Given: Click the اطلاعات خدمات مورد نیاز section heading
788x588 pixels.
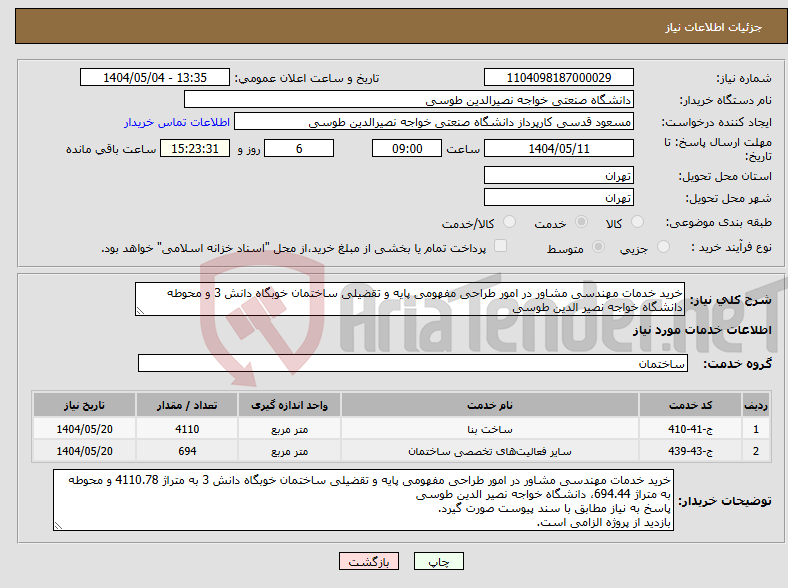Looking at the screenshot, I should click(x=702, y=330).
